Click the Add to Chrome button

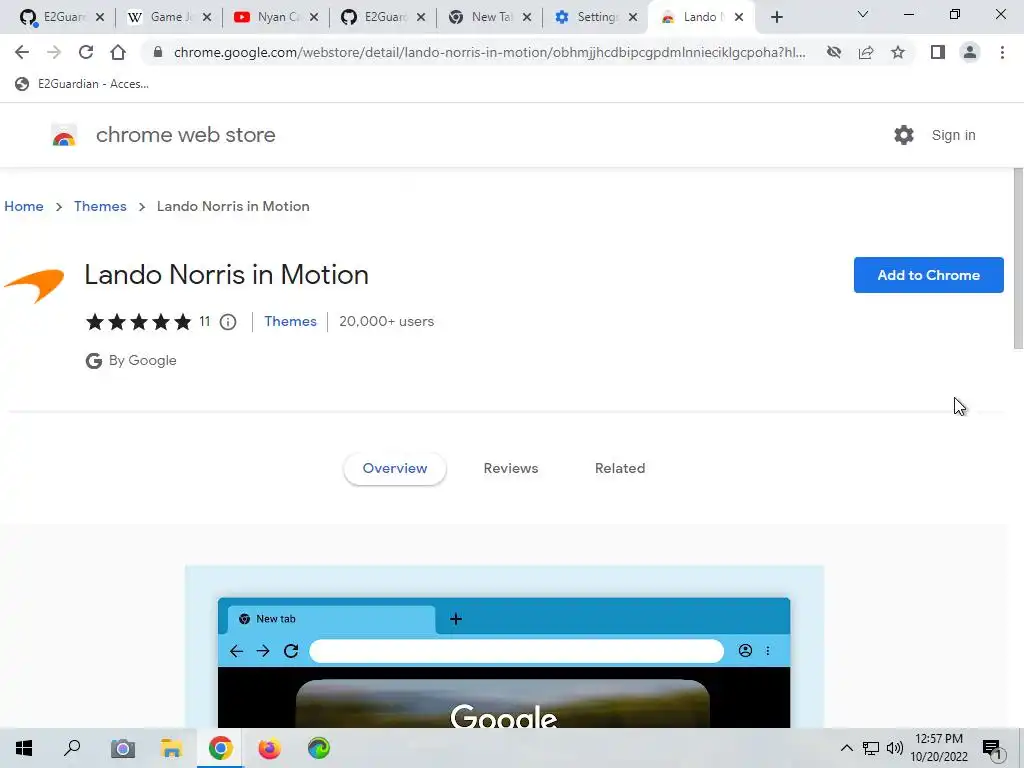(x=928, y=275)
